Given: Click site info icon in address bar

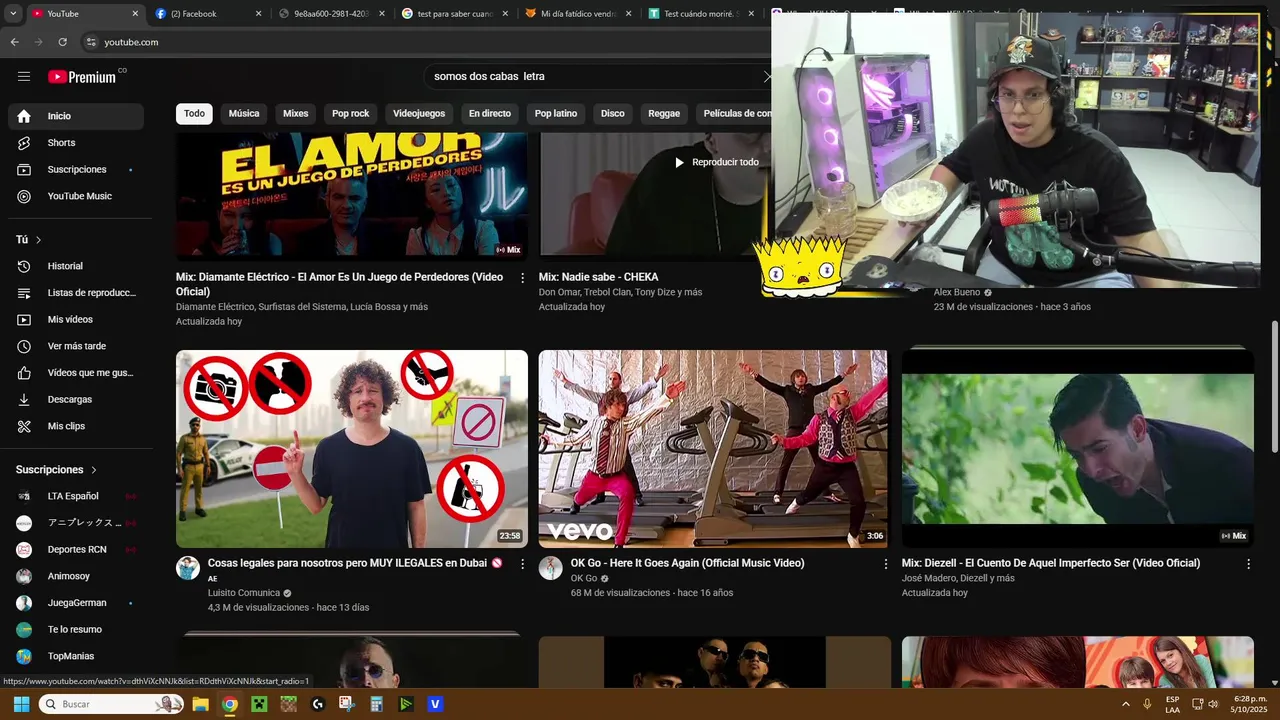Looking at the screenshot, I should click(91, 42).
